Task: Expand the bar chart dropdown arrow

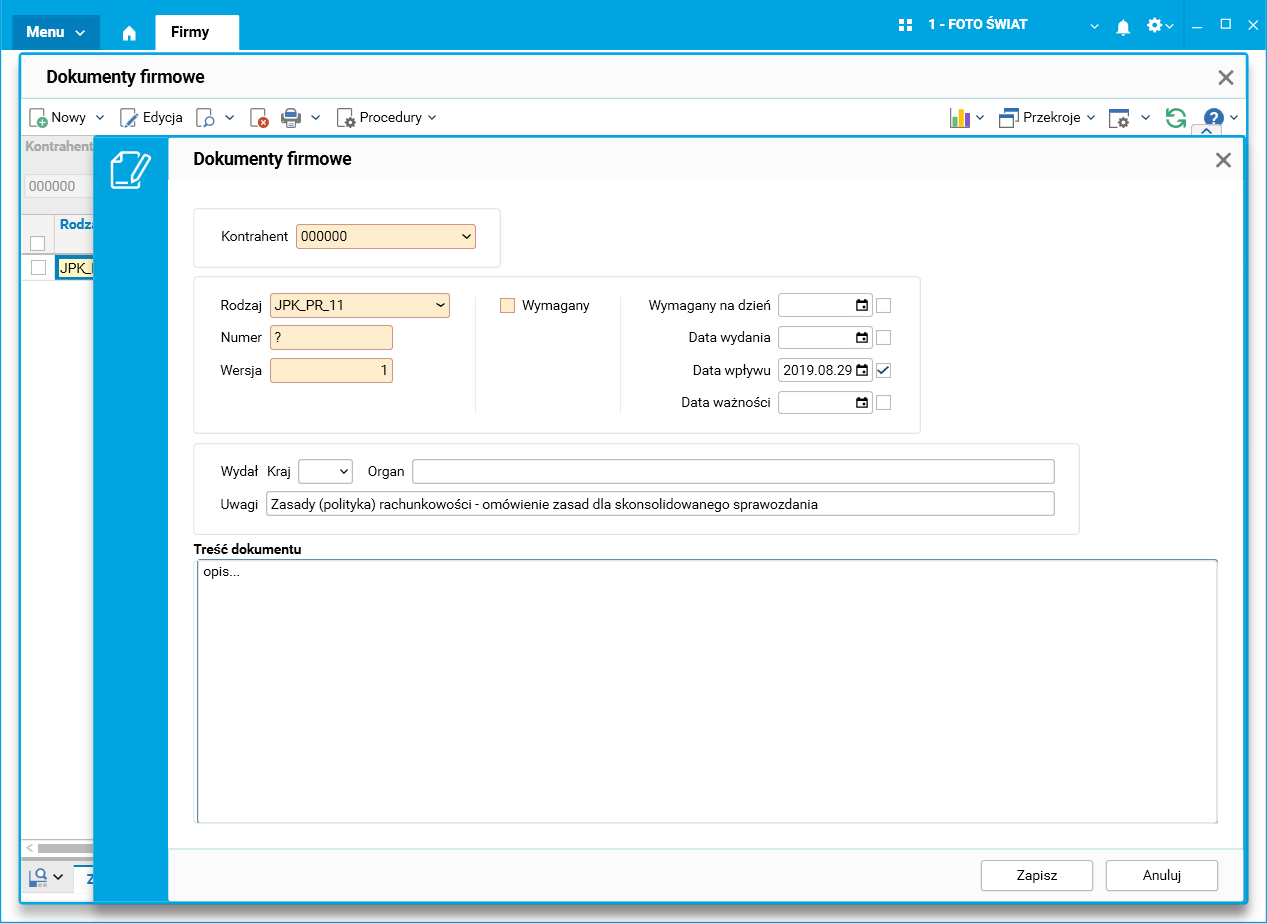Action: point(980,118)
